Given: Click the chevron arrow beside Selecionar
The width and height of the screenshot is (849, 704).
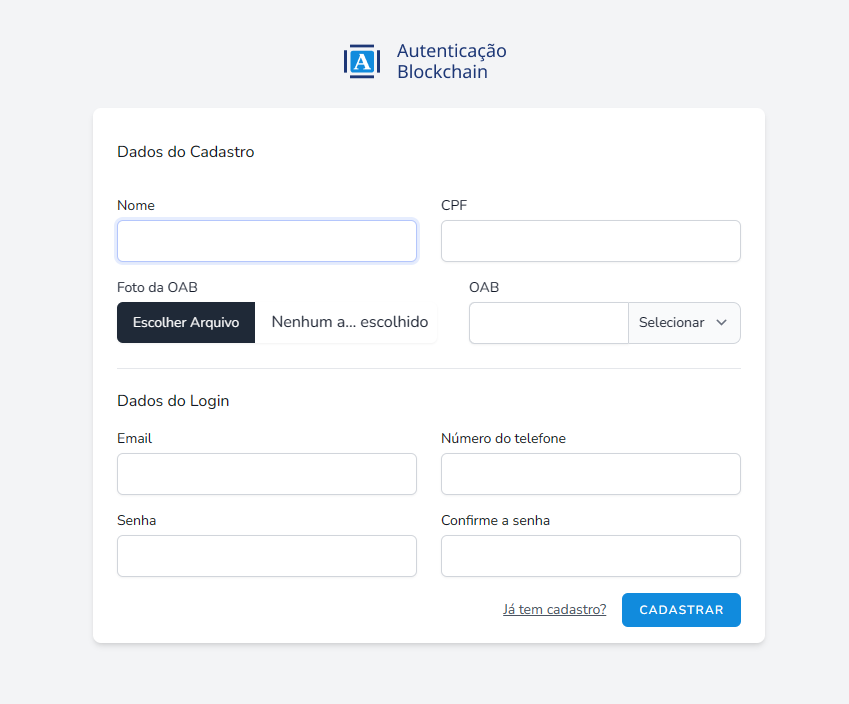Looking at the screenshot, I should coord(721,323).
